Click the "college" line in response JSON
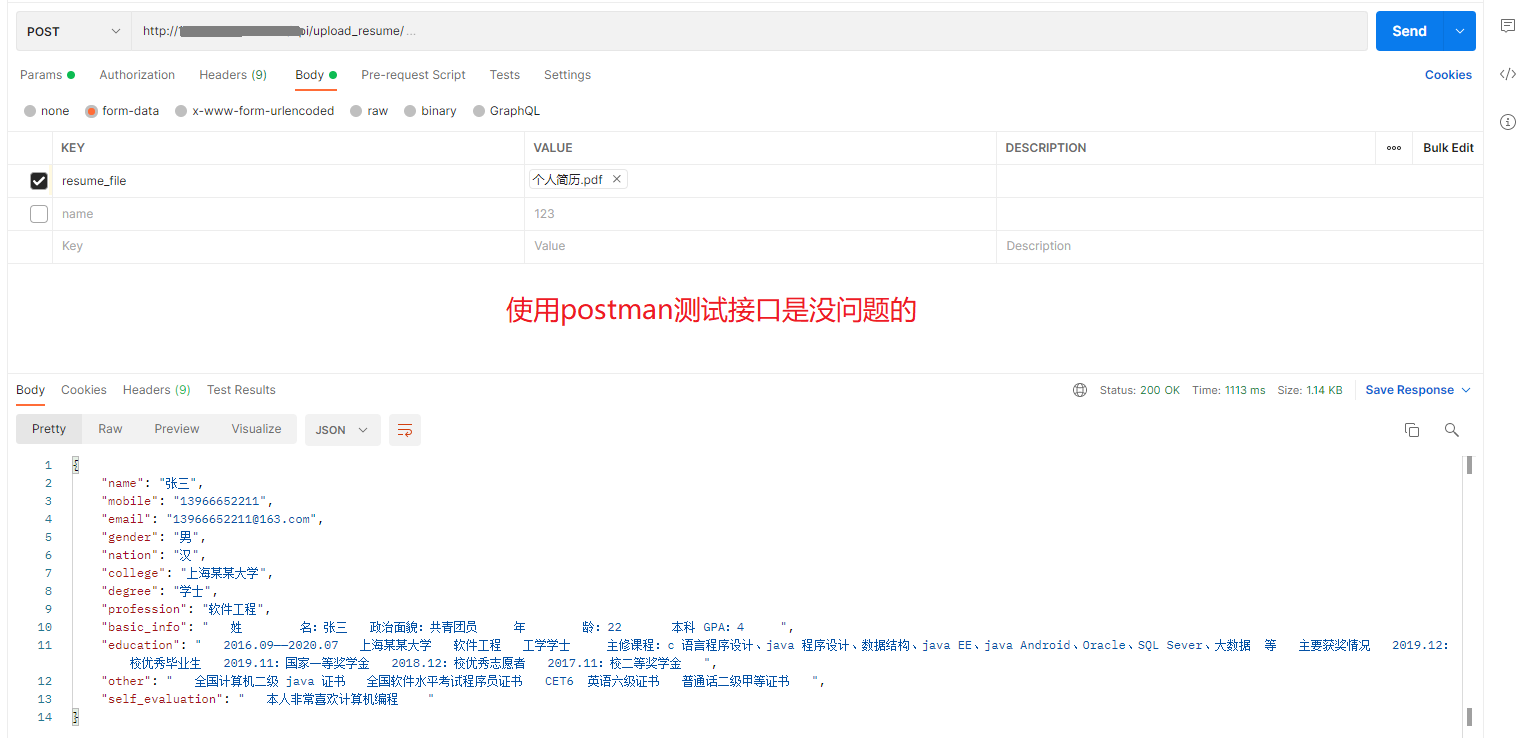 pos(187,573)
